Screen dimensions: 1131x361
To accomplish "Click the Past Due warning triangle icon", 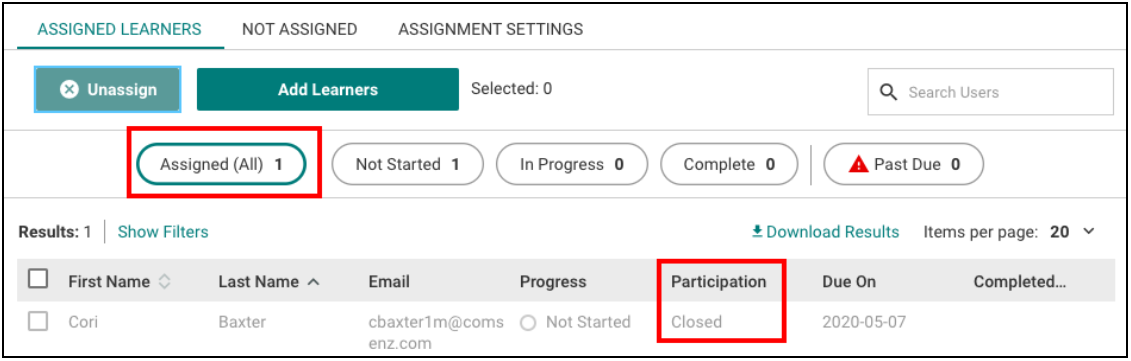I will pos(858,165).
